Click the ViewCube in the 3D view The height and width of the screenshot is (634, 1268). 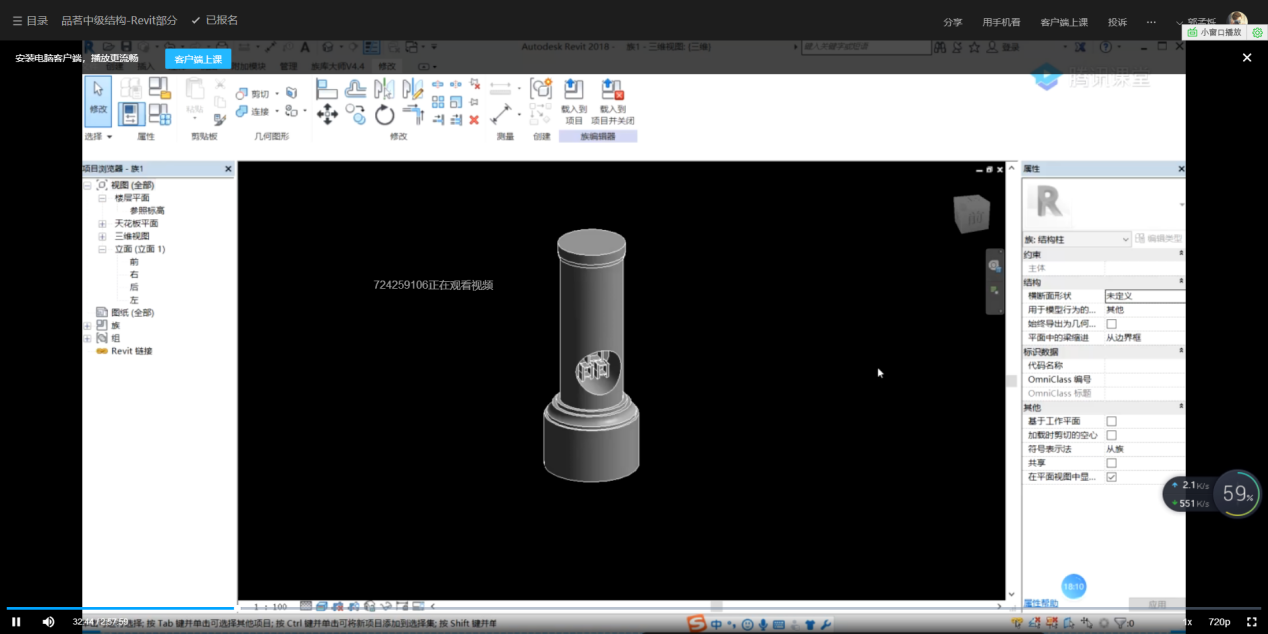[x=970, y=213]
